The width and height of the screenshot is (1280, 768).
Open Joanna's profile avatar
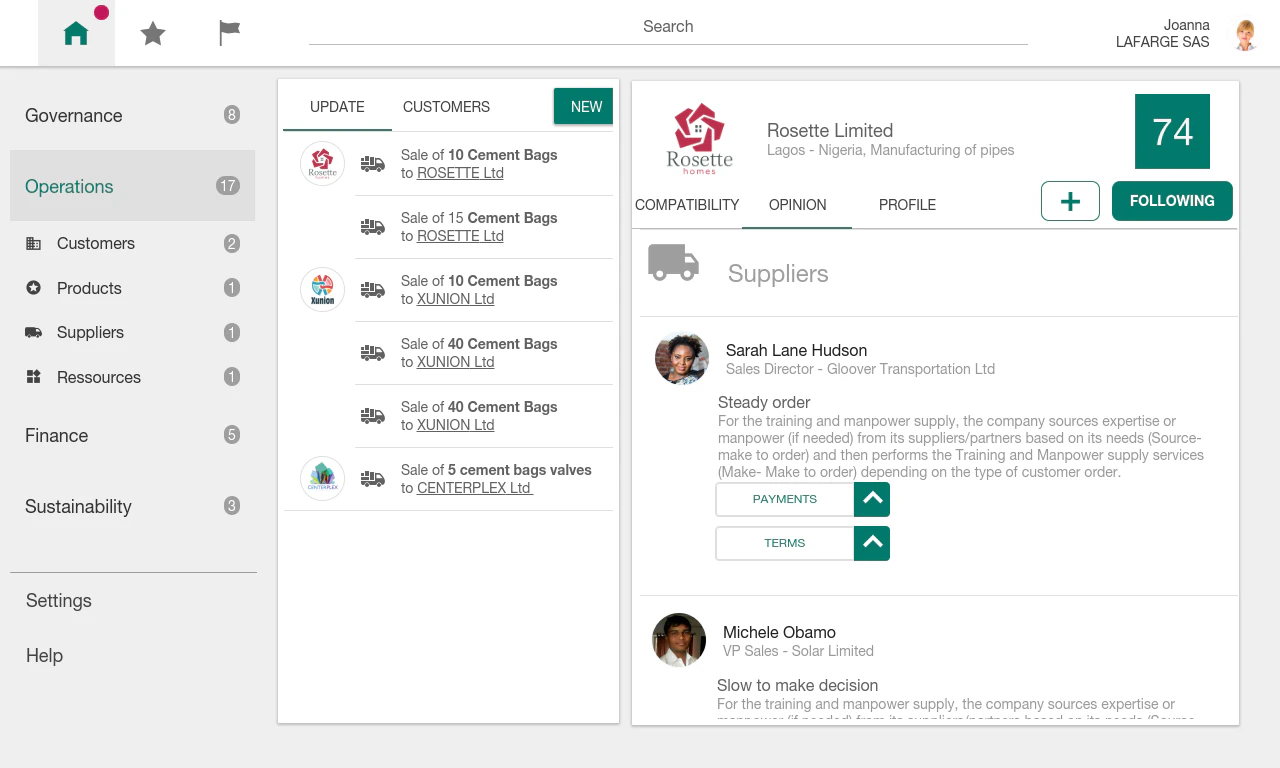click(x=1245, y=35)
